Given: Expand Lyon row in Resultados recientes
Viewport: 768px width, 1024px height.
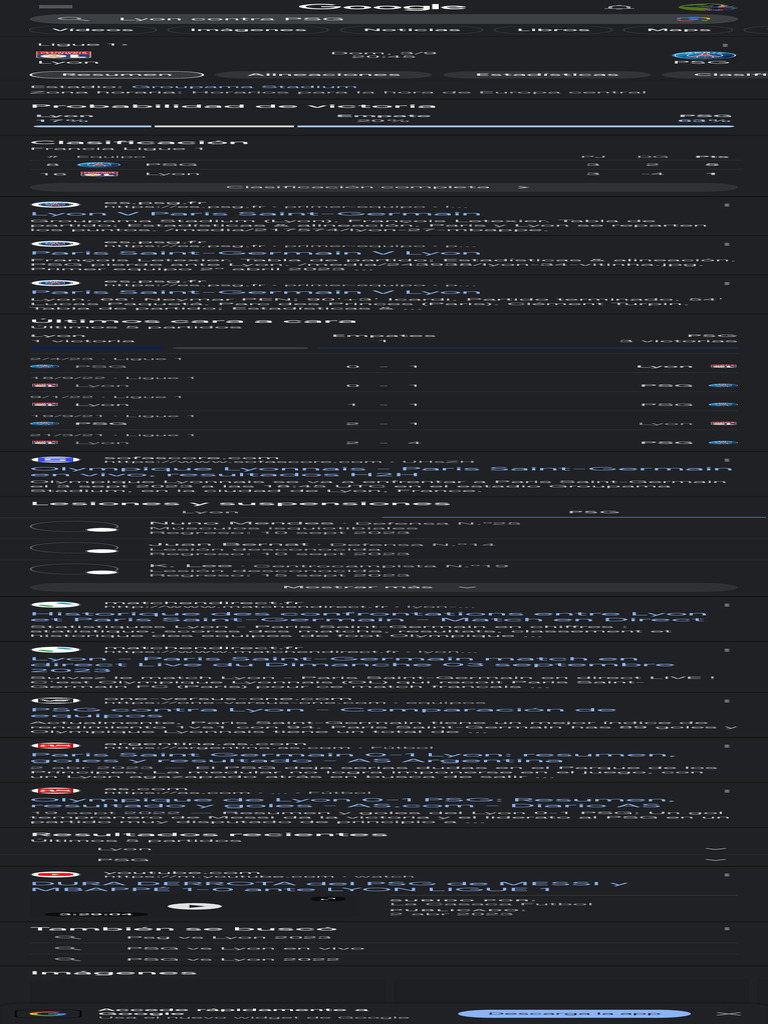Looking at the screenshot, I should tap(384, 849).
